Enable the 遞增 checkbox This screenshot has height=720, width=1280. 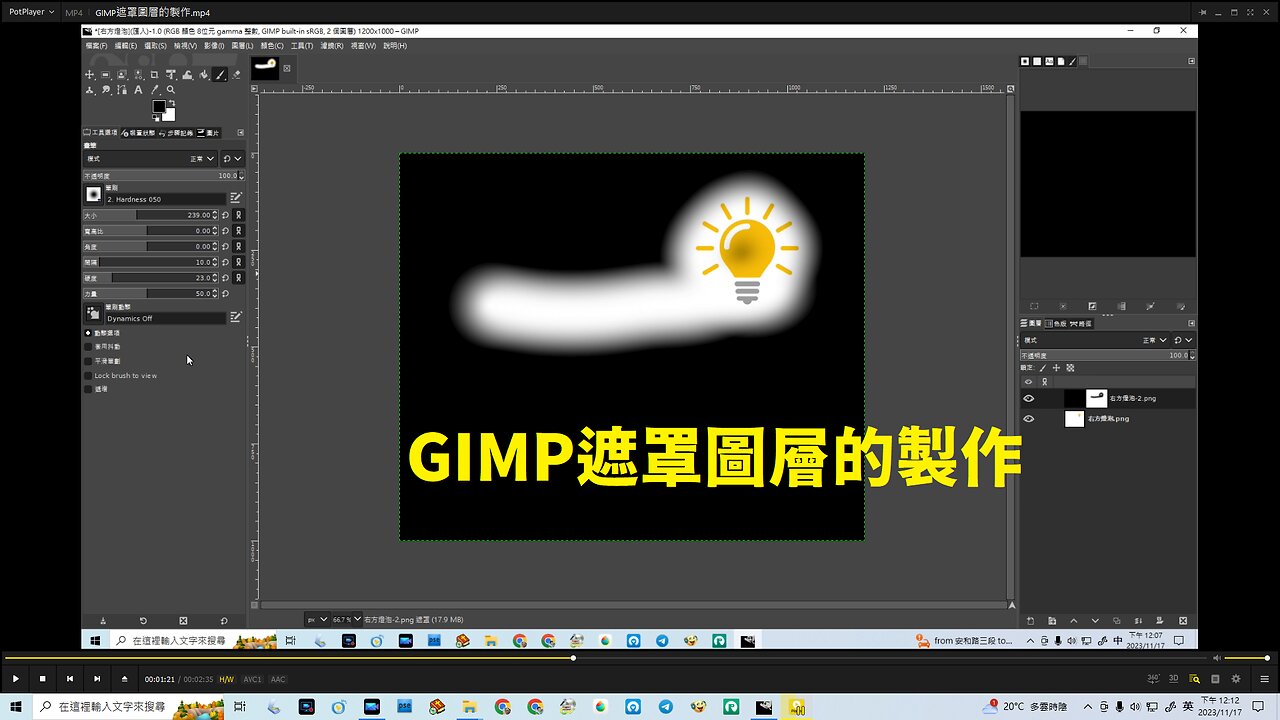88,389
